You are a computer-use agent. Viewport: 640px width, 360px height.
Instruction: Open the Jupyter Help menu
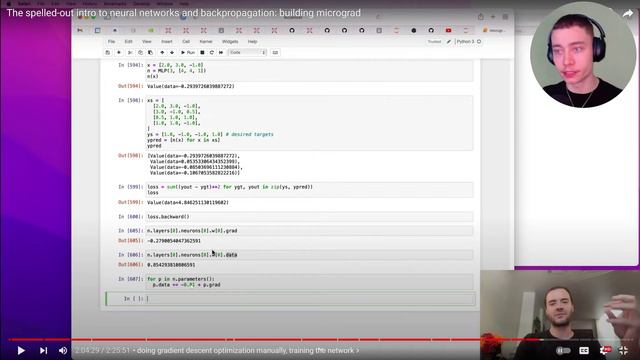coord(253,42)
